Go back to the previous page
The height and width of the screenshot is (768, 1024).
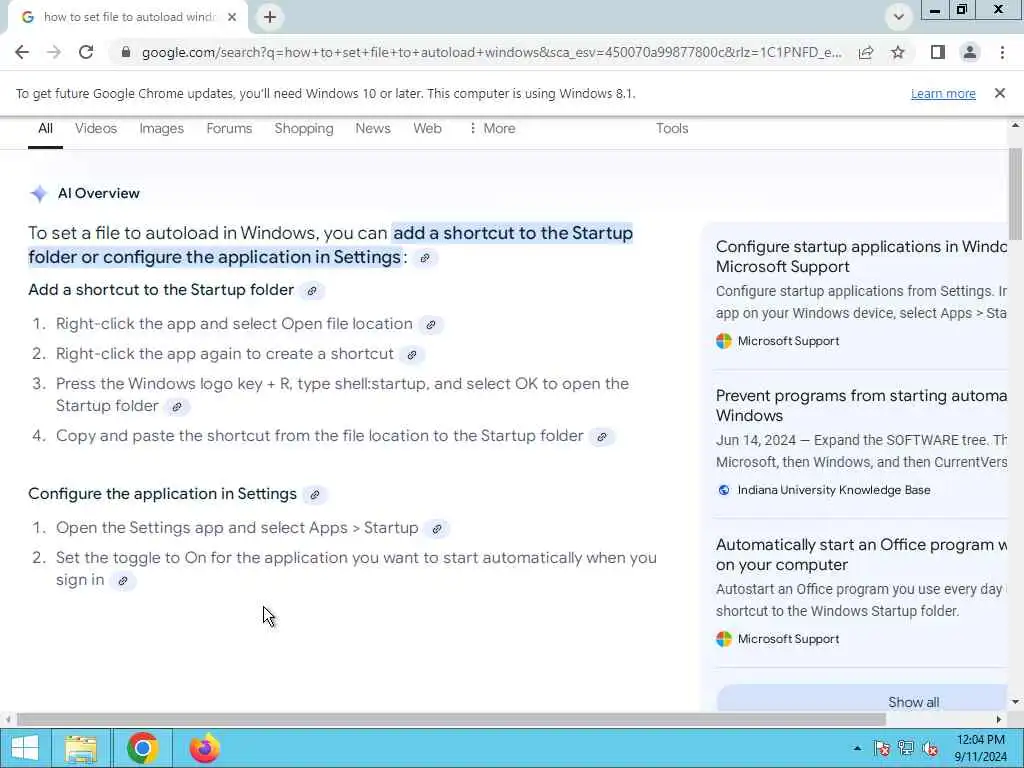click(22, 52)
